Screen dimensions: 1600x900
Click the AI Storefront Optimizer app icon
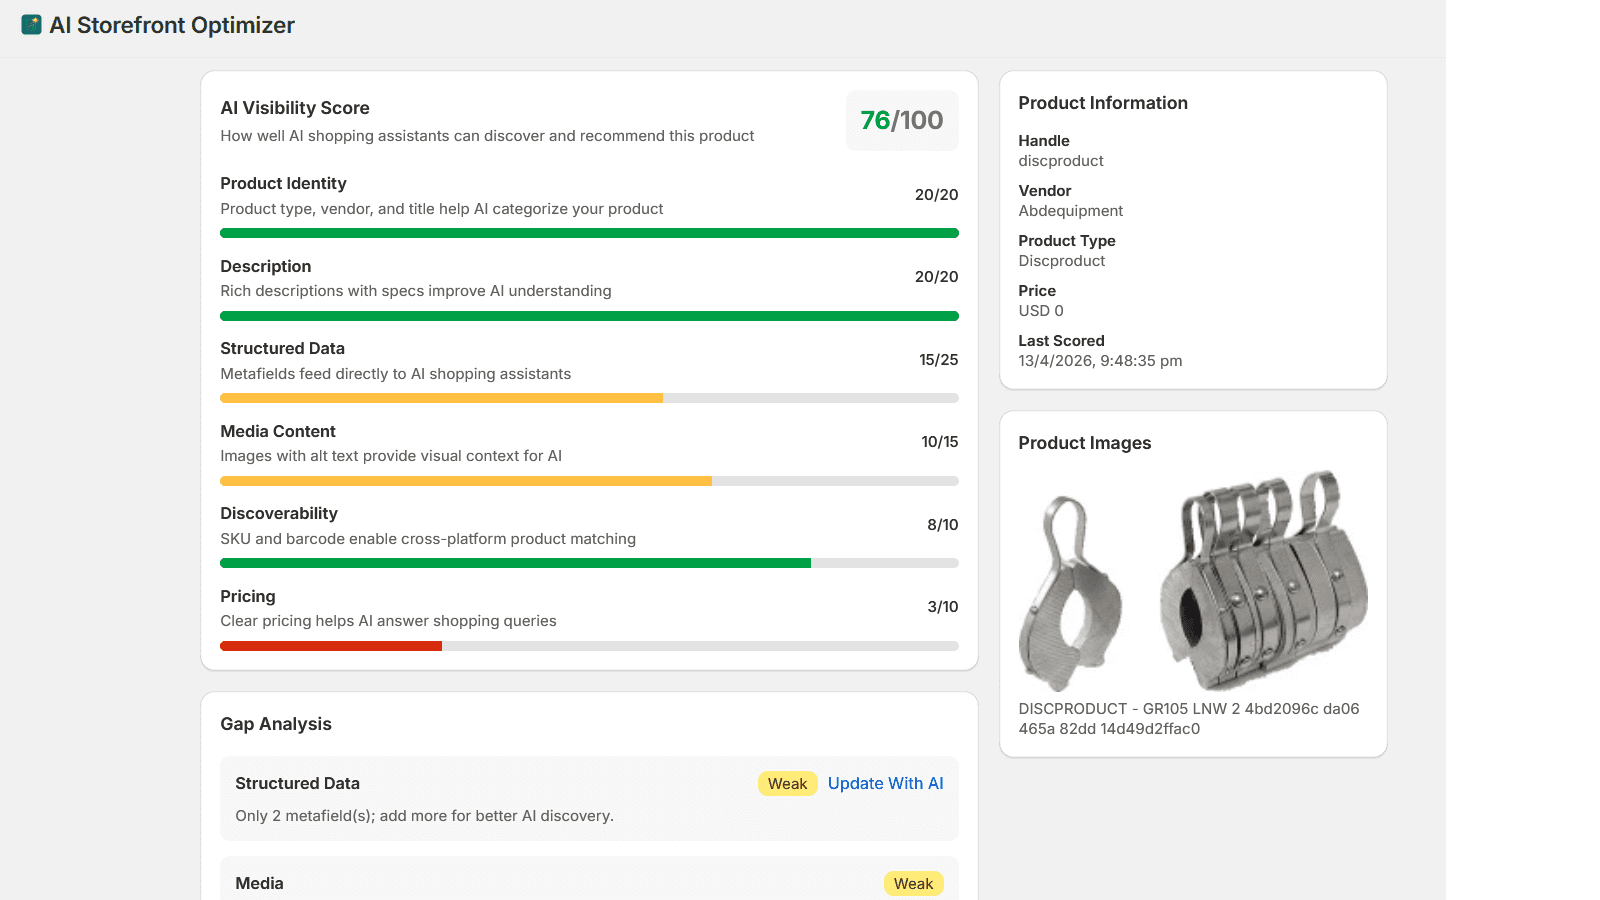(x=31, y=25)
